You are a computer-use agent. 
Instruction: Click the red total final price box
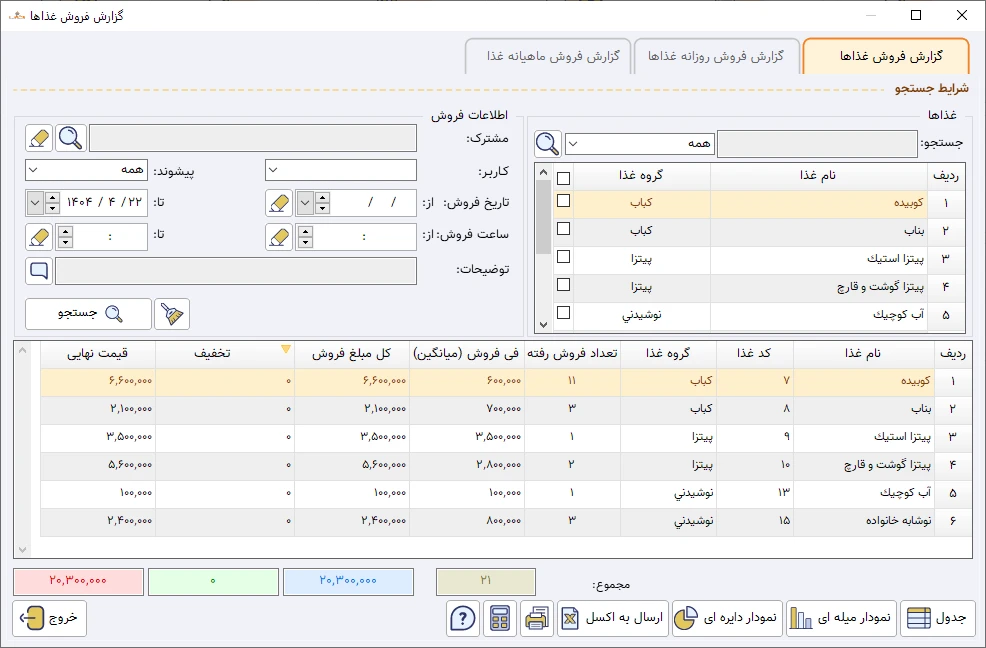pyautogui.click(x=79, y=581)
